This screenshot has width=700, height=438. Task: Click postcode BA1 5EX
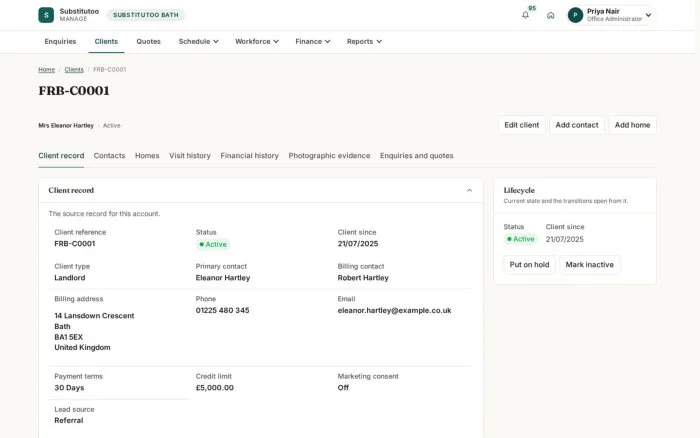coord(69,337)
